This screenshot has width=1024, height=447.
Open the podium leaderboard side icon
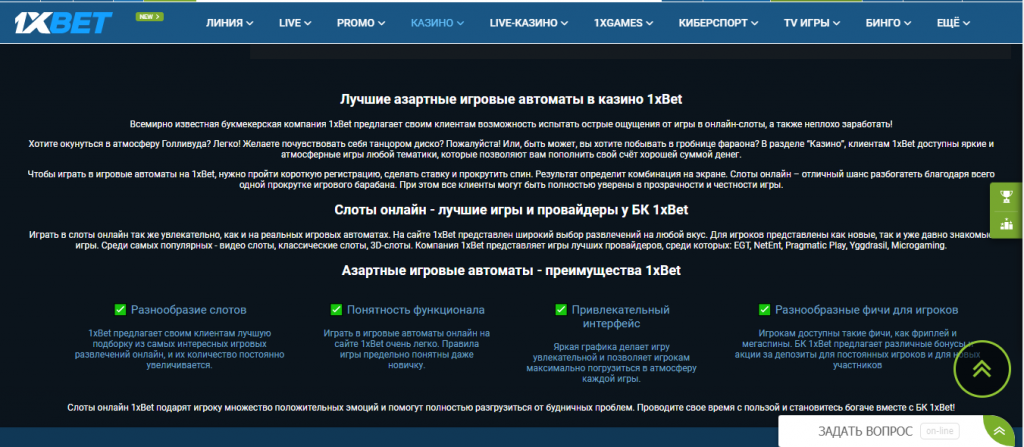(1006, 224)
